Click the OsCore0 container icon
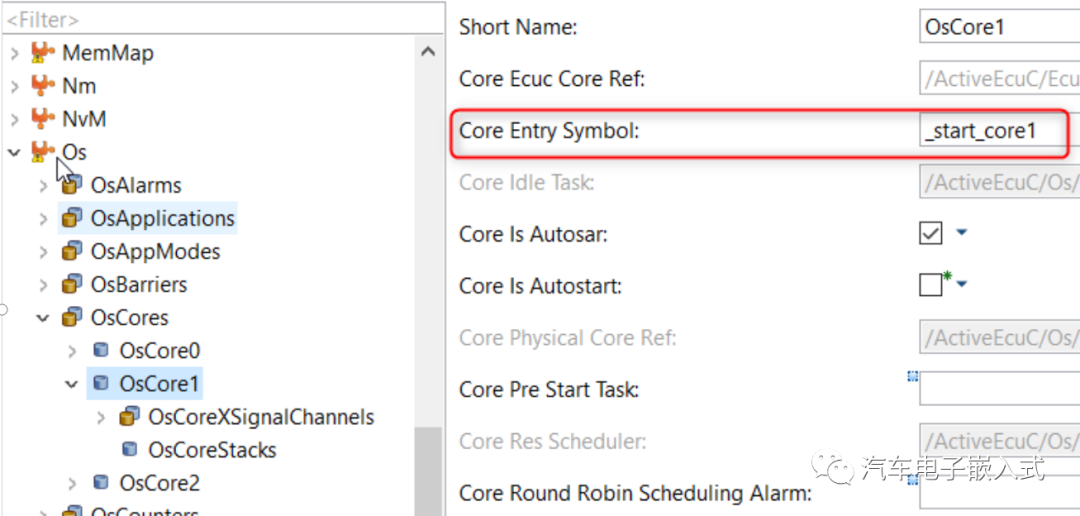The width and height of the screenshot is (1080, 516). pos(101,350)
